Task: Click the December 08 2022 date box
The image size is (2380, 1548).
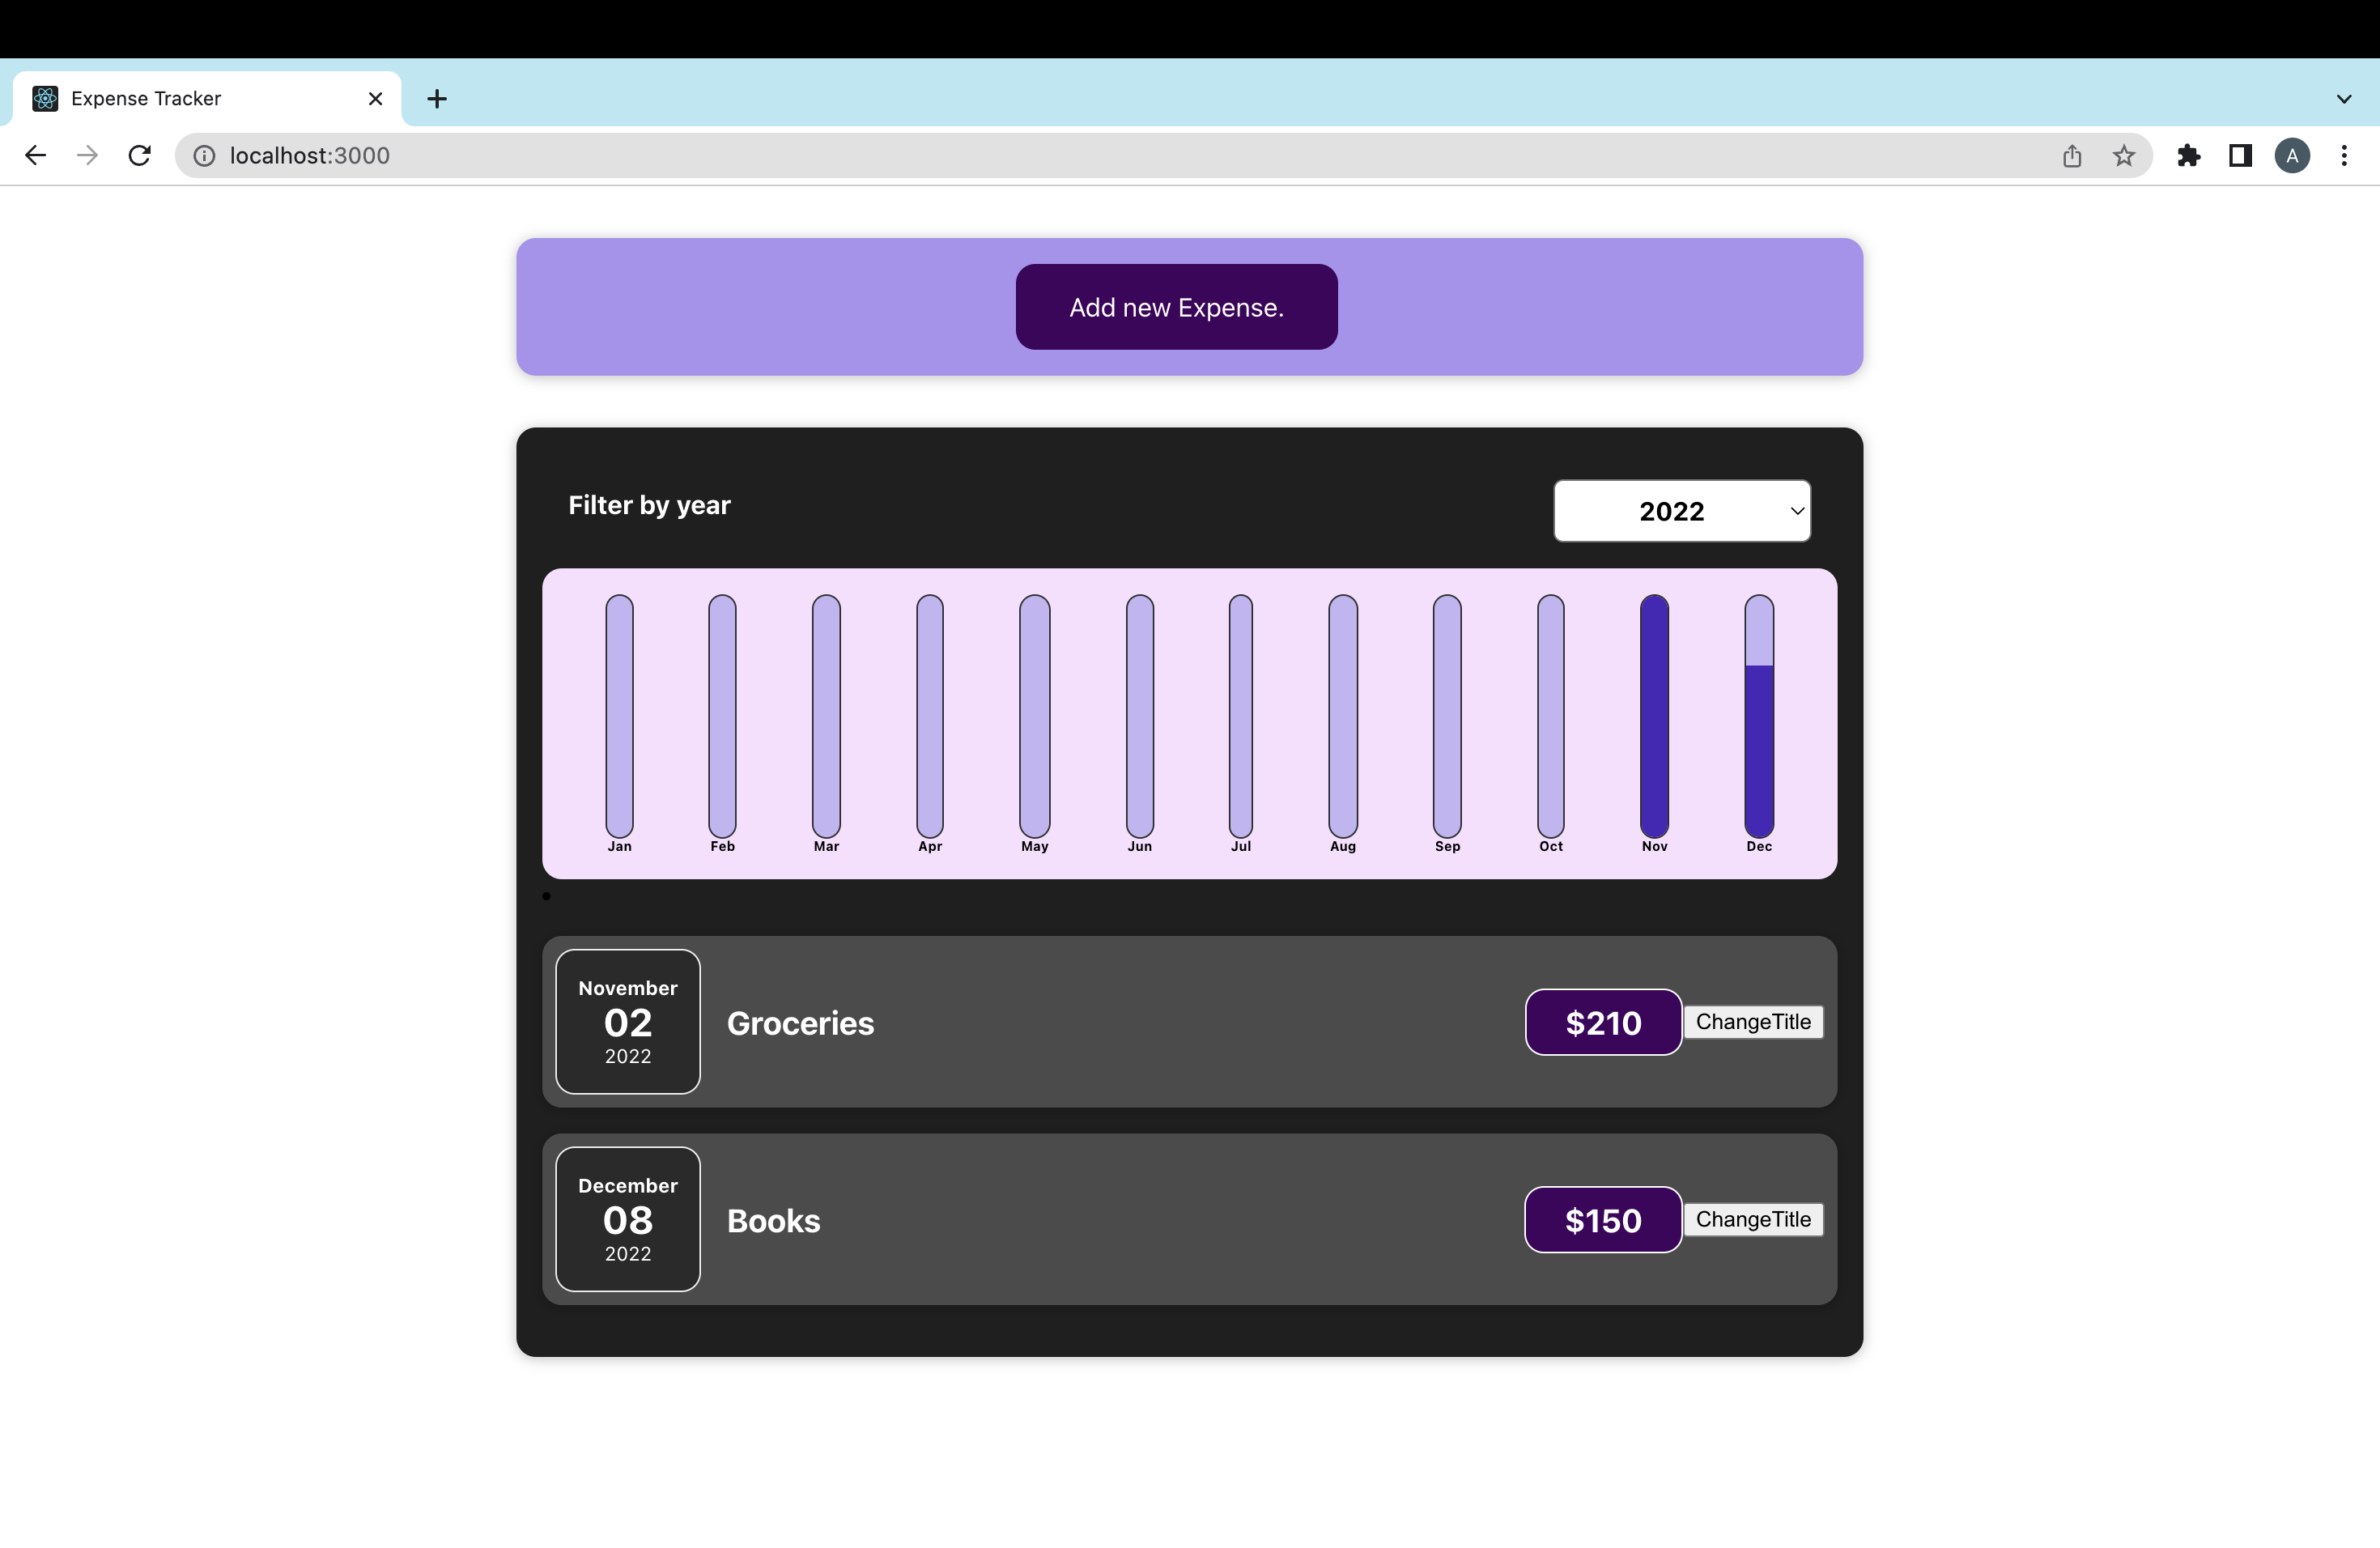Action: pos(628,1219)
